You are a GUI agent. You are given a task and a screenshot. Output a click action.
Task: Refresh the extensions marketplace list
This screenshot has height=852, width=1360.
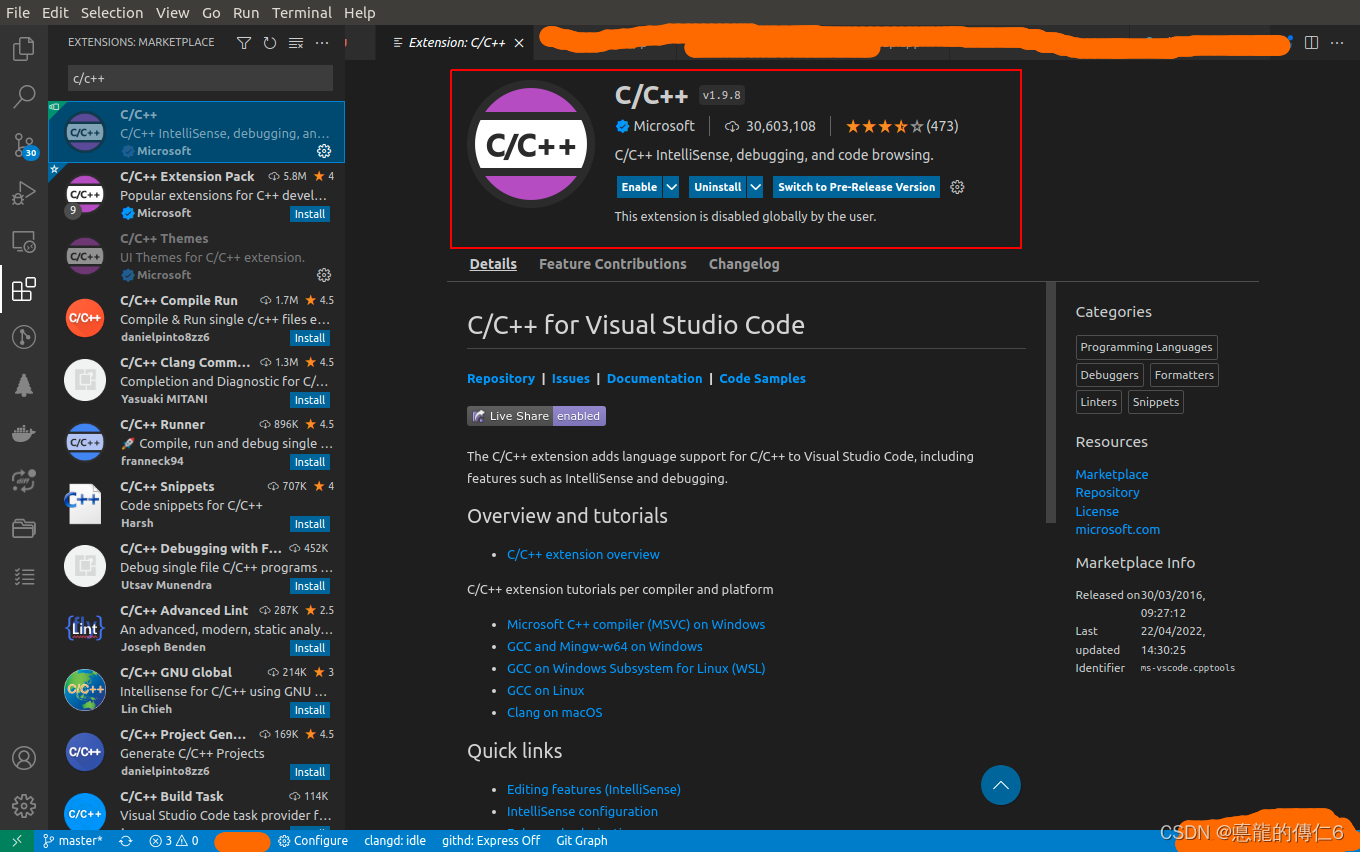[x=270, y=43]
